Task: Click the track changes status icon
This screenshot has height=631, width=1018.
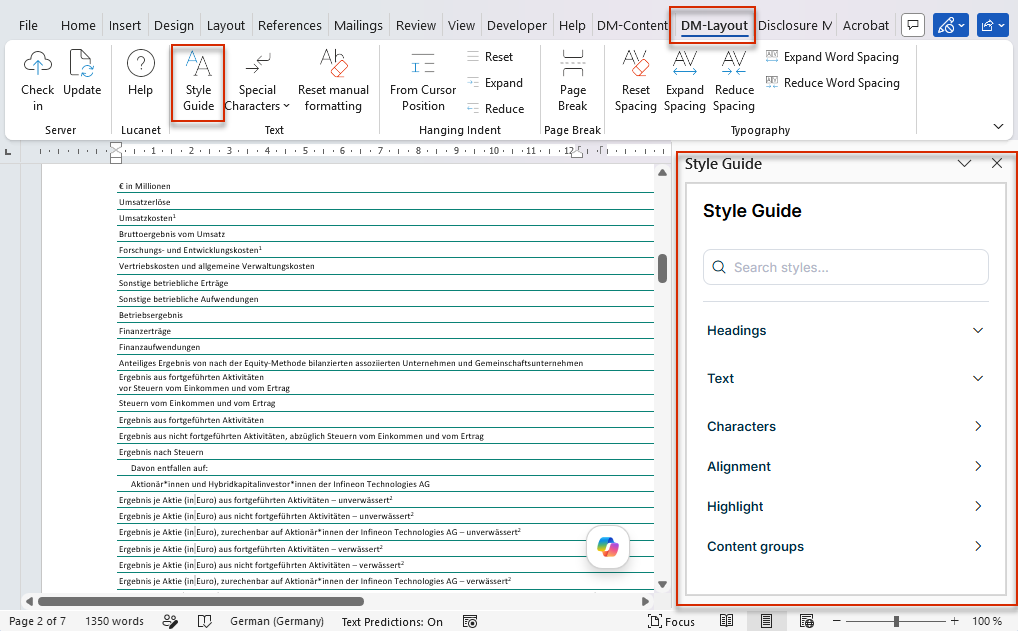Action: 170,621
